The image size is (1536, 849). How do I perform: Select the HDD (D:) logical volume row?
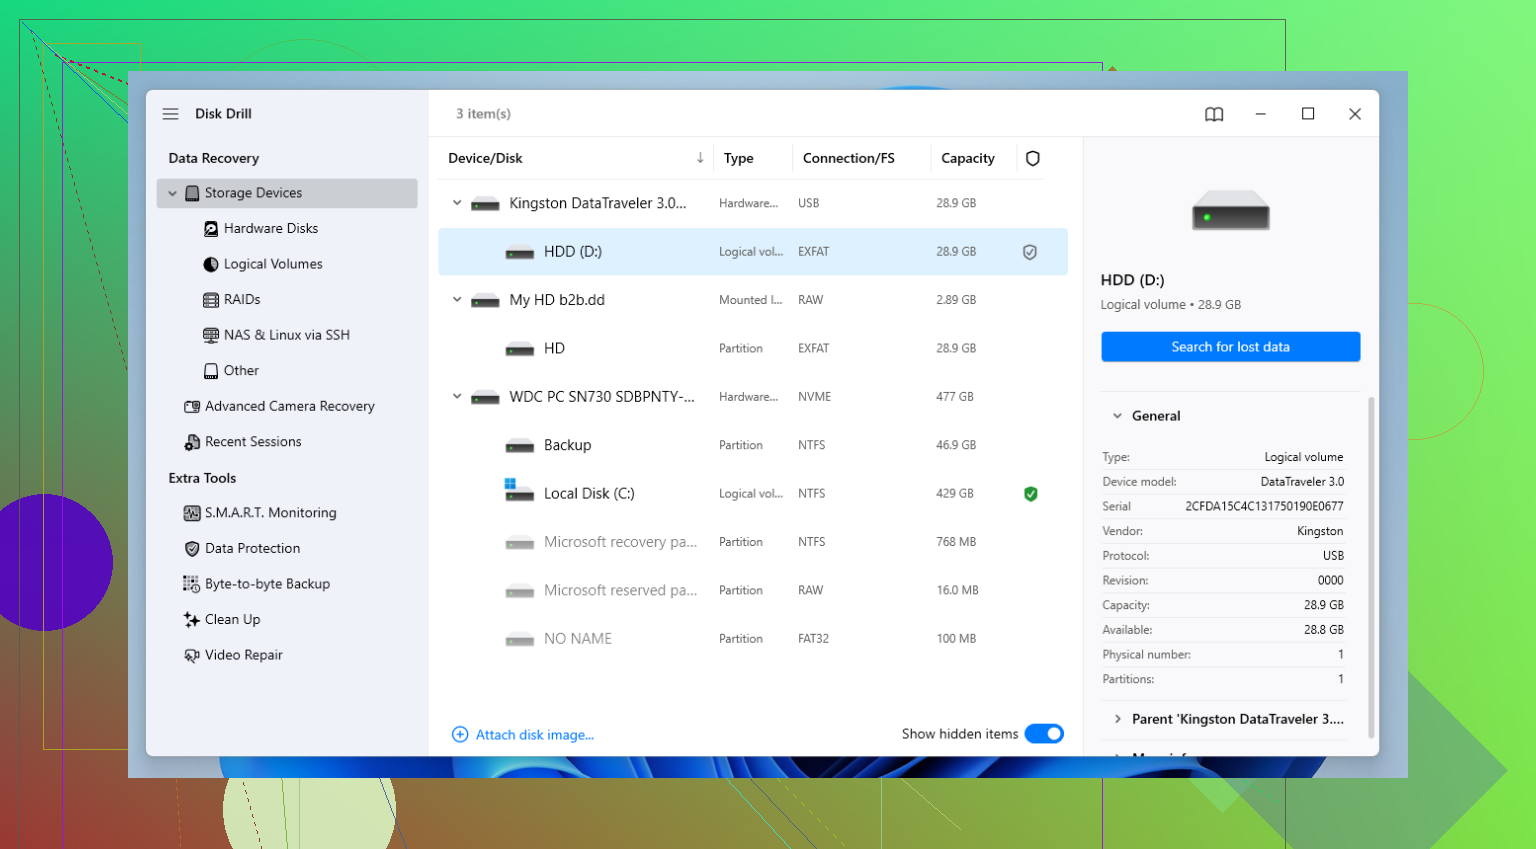coord(753,252)
